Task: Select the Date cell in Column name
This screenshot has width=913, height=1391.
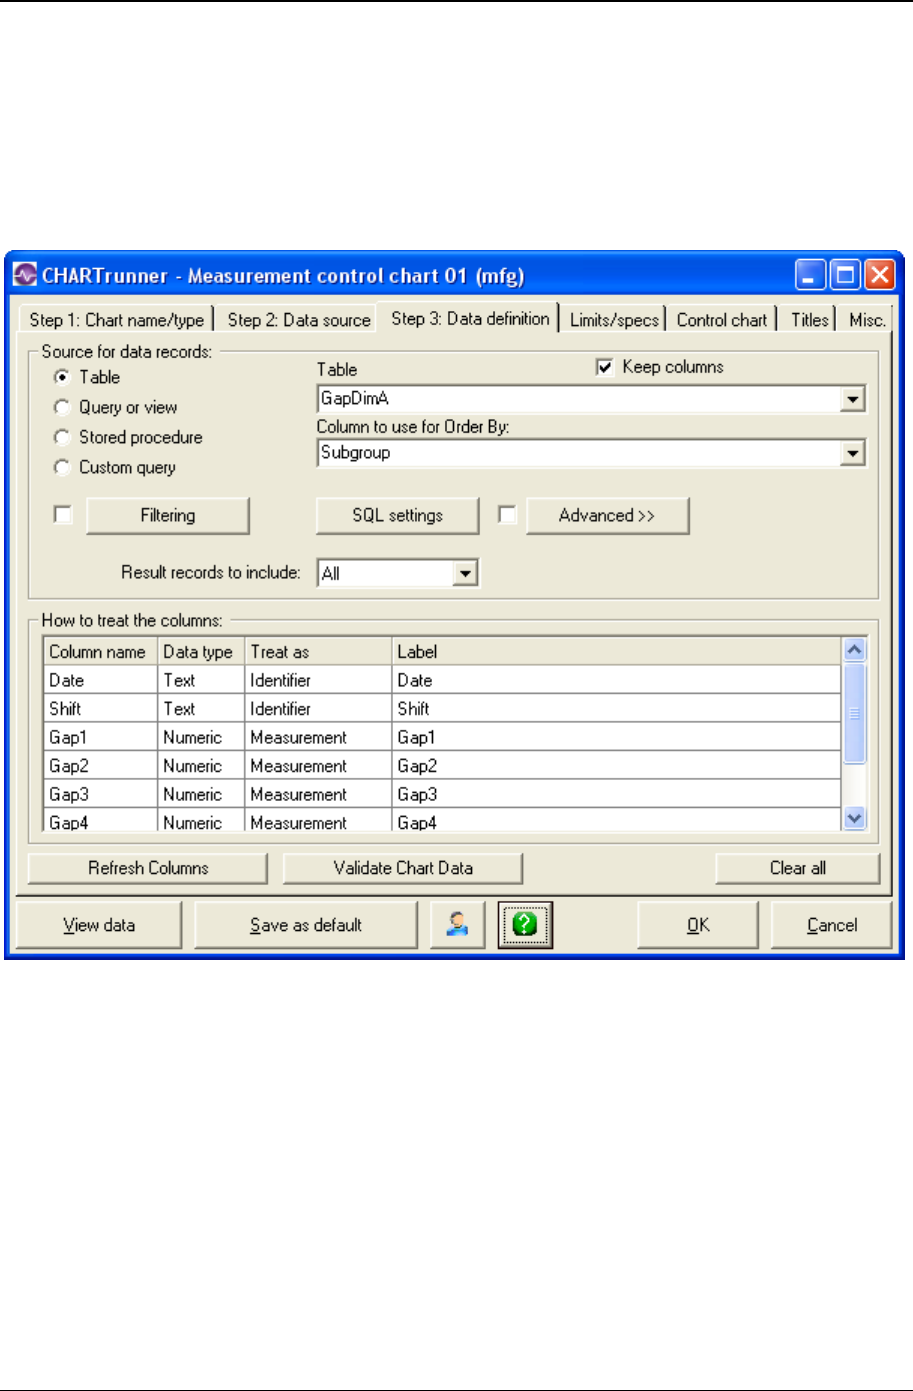Action: pyautogui.click(x=100, y=680)
